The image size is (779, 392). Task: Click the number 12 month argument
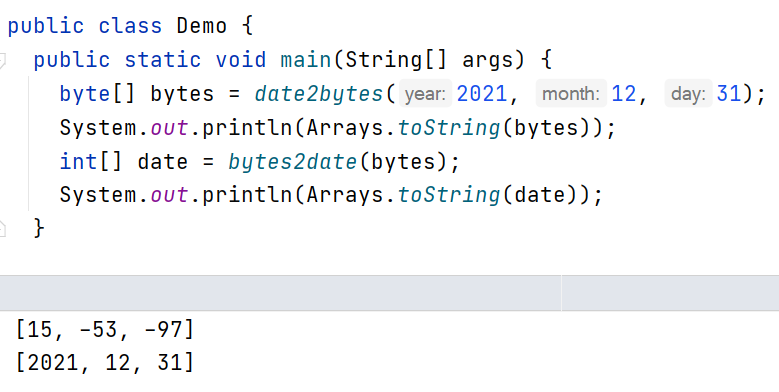[624, 94]
